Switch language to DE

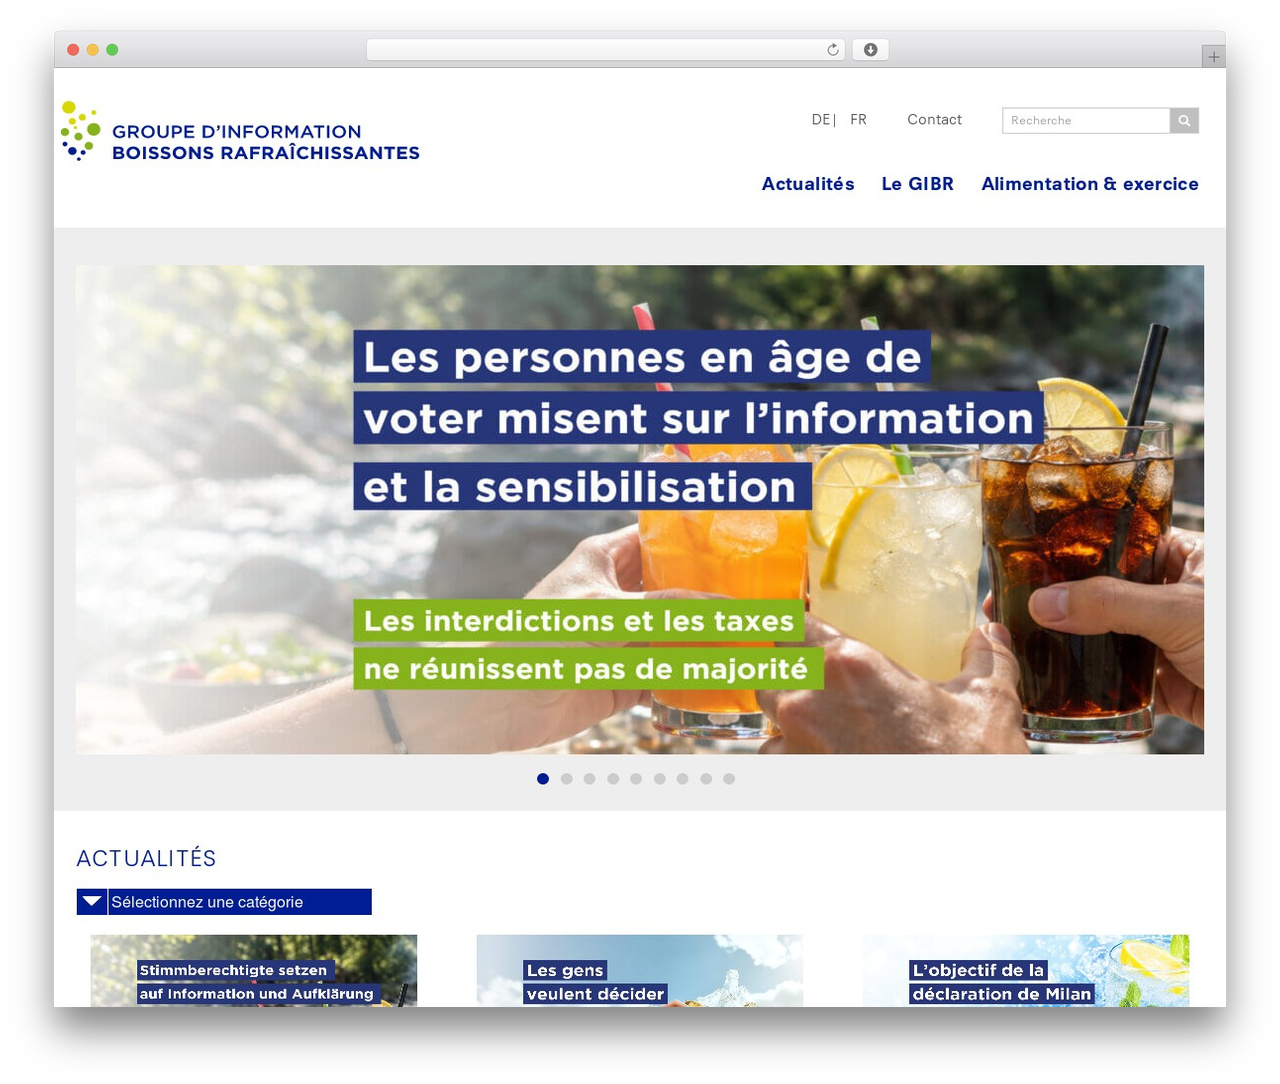pyautogui.click(x=821, y=120)
